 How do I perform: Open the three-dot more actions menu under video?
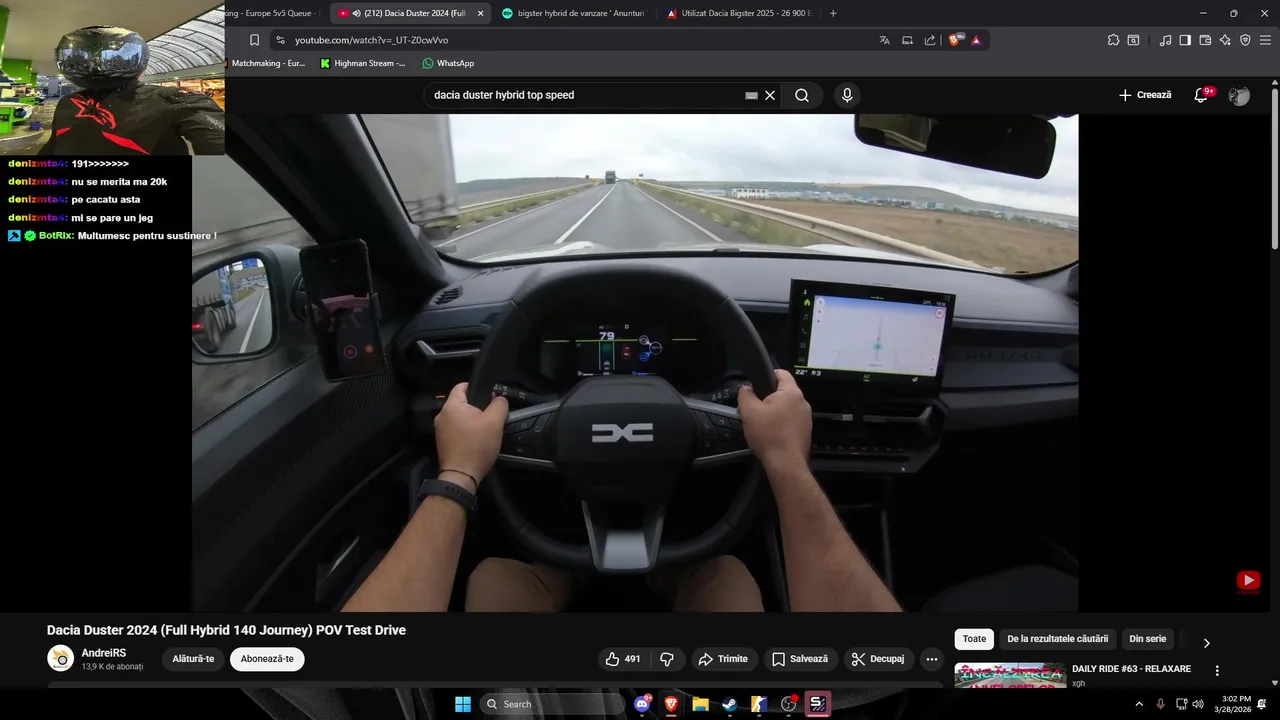932,659
